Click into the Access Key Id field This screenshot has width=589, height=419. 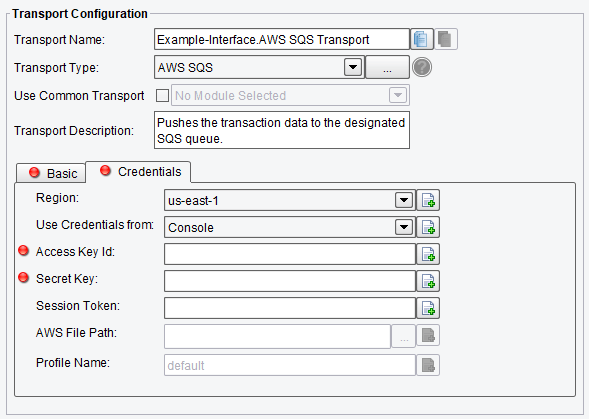coord(290,254)
